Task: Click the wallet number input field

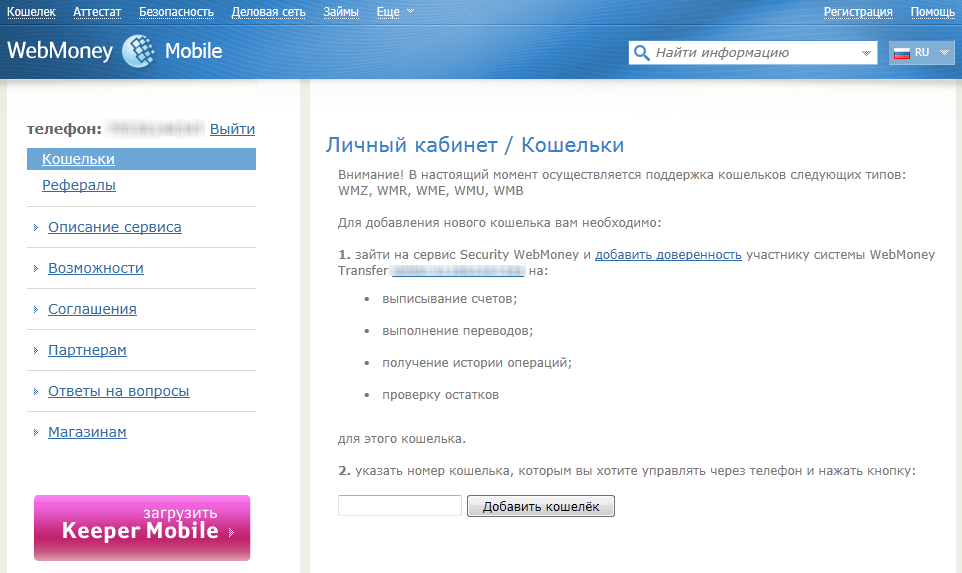Action: (x=400, y=506)
